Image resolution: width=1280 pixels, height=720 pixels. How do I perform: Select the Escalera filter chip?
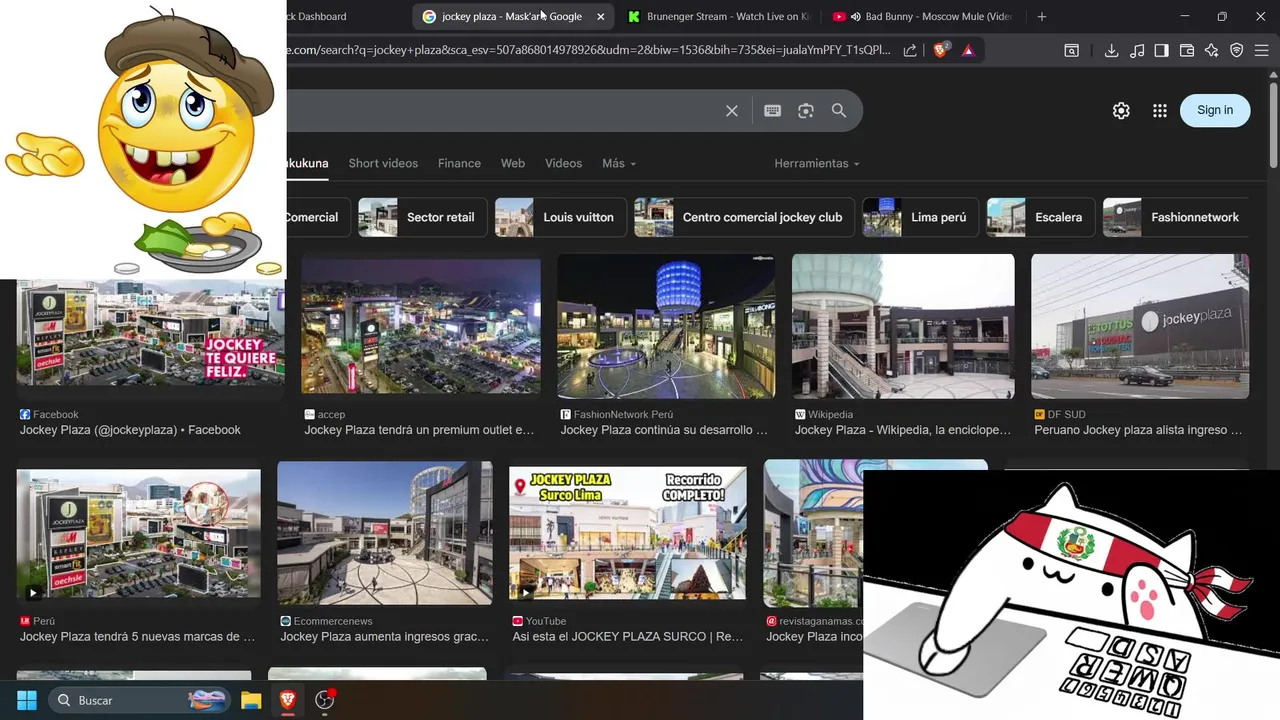[x=1040, y=217]
